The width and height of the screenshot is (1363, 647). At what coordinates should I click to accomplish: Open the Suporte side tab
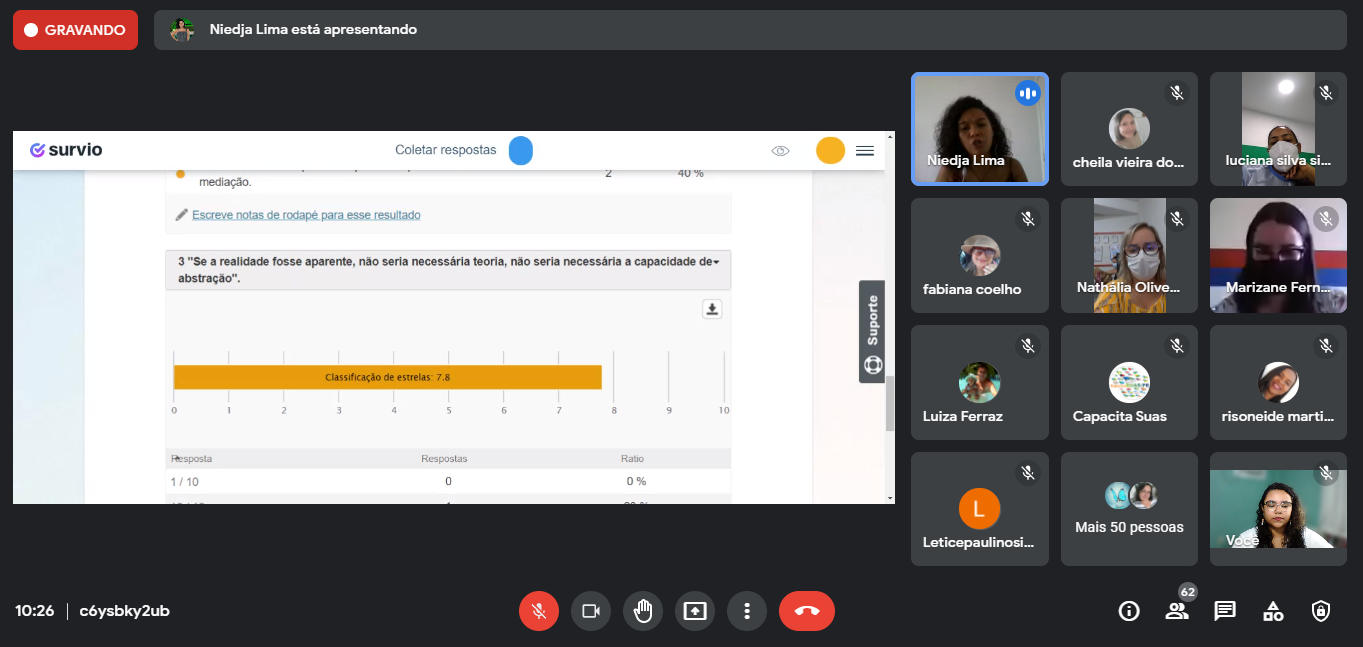click(872, 331)
